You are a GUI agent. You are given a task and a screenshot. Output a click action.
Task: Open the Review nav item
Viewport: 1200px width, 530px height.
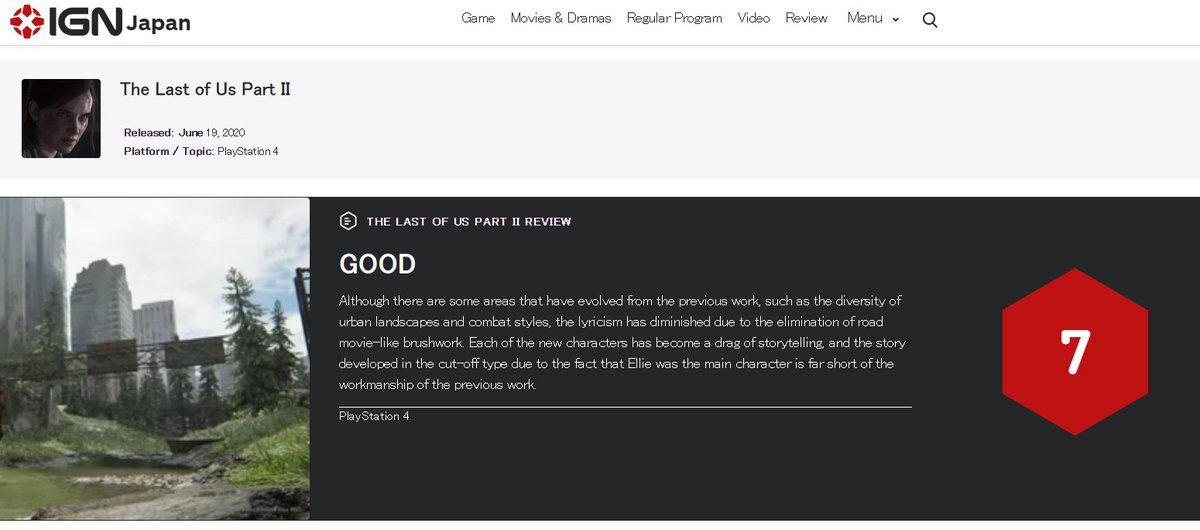tap(807, 18)
